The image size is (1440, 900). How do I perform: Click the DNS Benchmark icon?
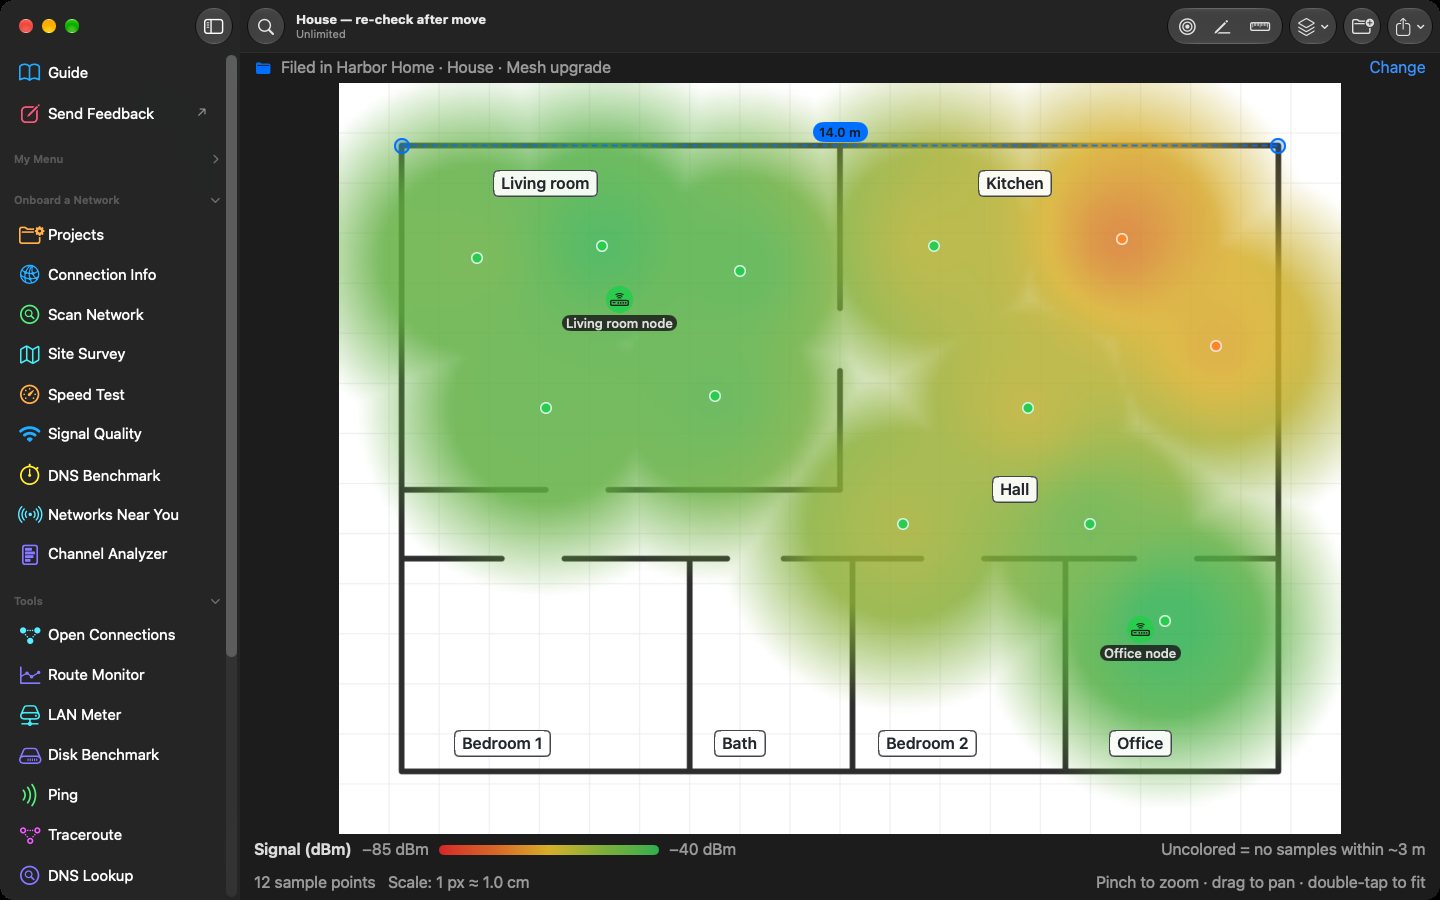pos(30,475)
